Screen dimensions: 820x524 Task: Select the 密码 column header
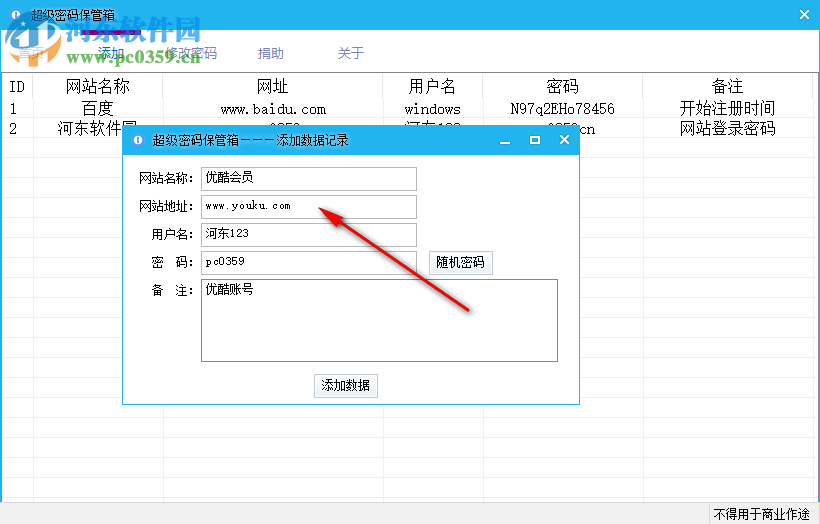[x=563, y=86]
